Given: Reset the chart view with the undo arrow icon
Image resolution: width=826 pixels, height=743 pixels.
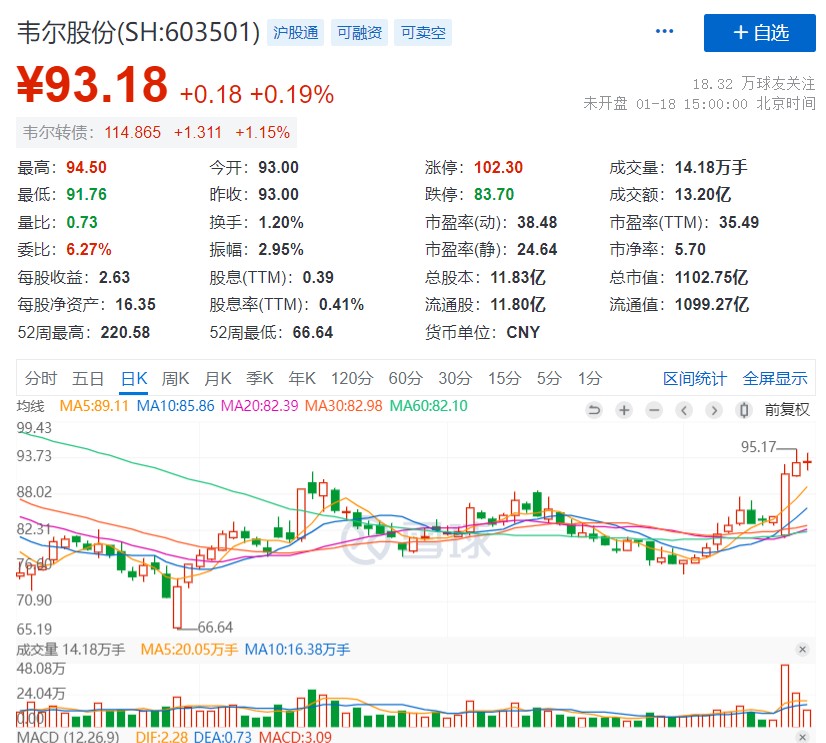Looking at the screenshot, I should pyautogui.click(x=594, y=410).
